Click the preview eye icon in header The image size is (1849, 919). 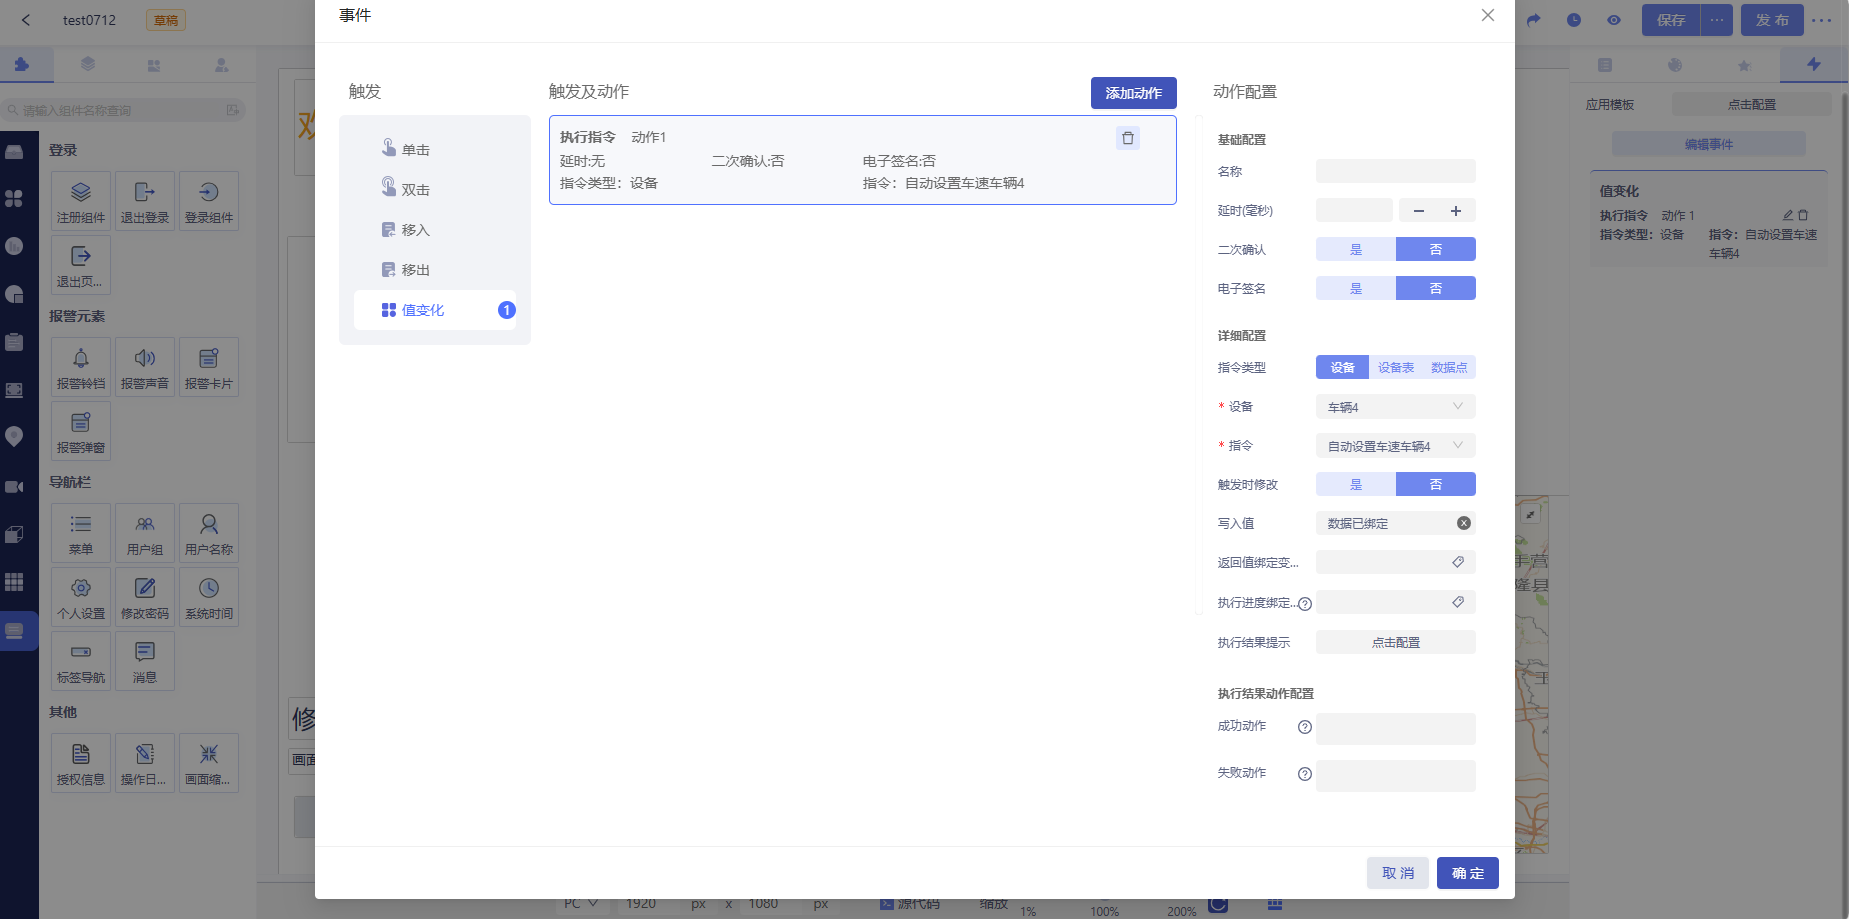tap(1614, 20)
